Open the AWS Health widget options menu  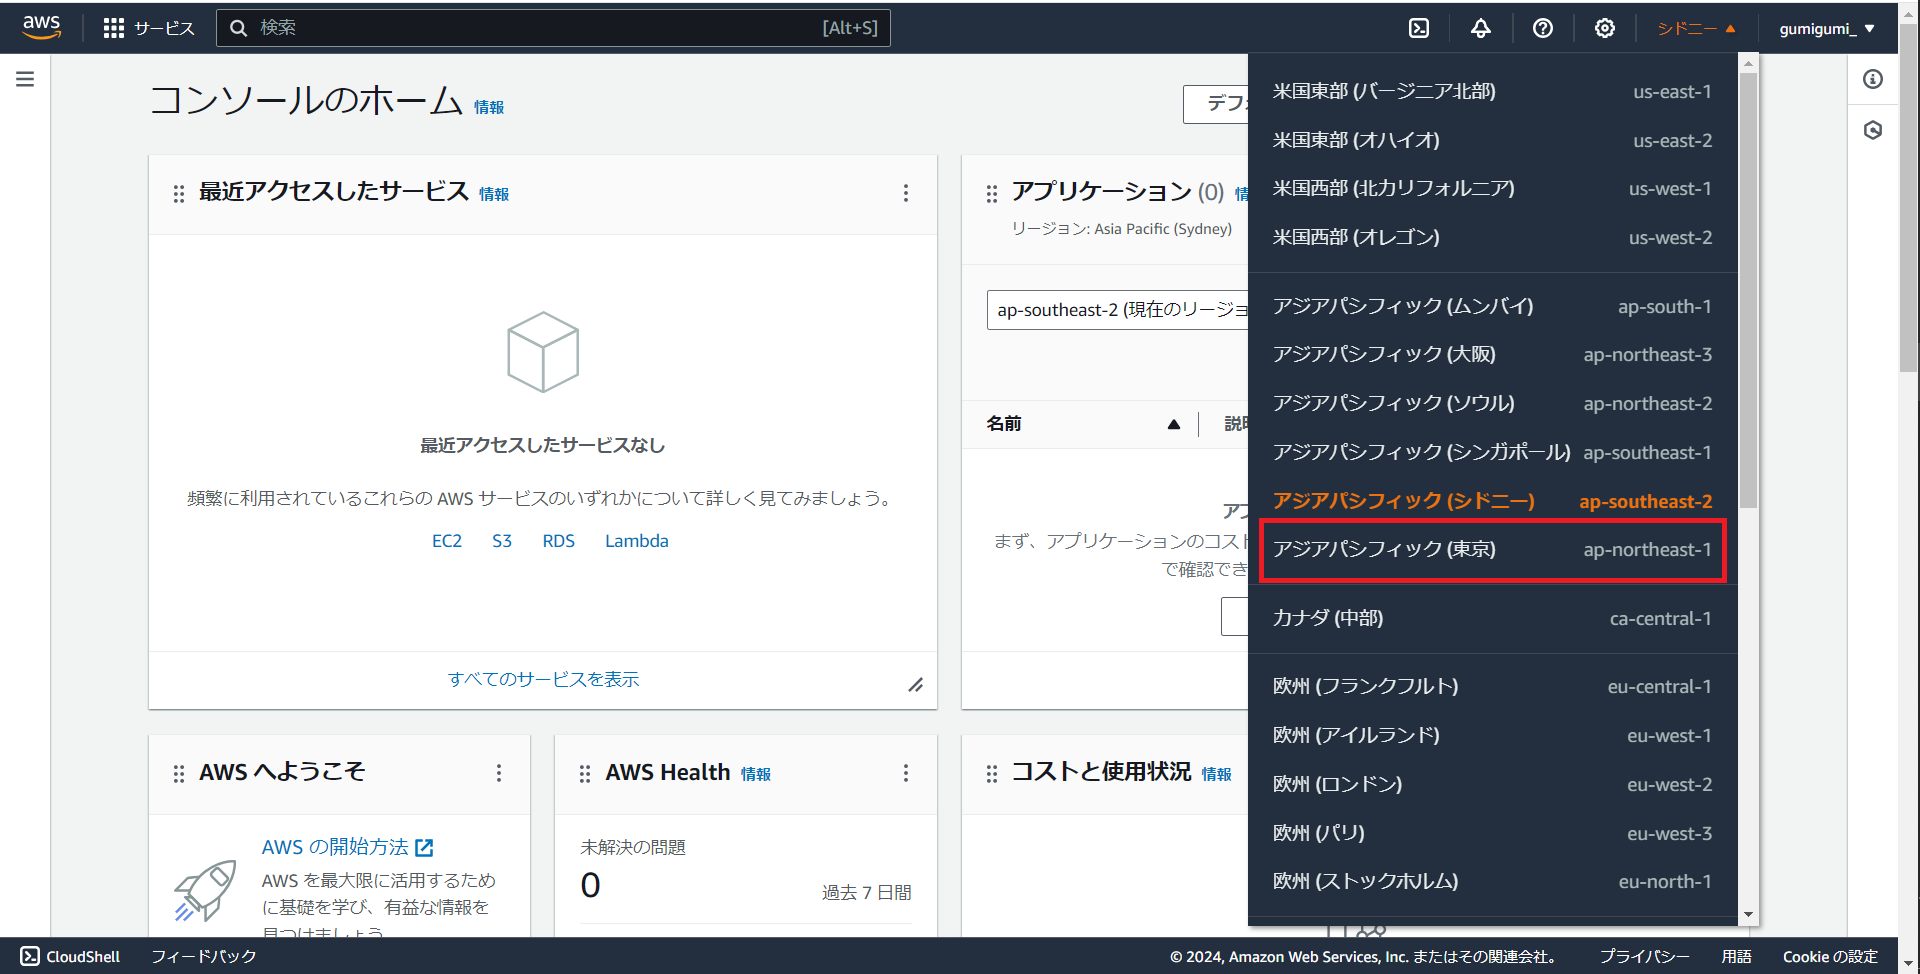(906, 772)
